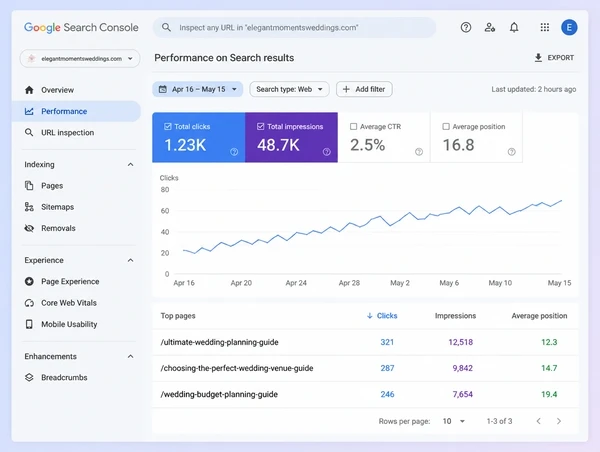Open the account avatar labeled E
The height and width of the screenshot is (452, 600).
point(569,27)
